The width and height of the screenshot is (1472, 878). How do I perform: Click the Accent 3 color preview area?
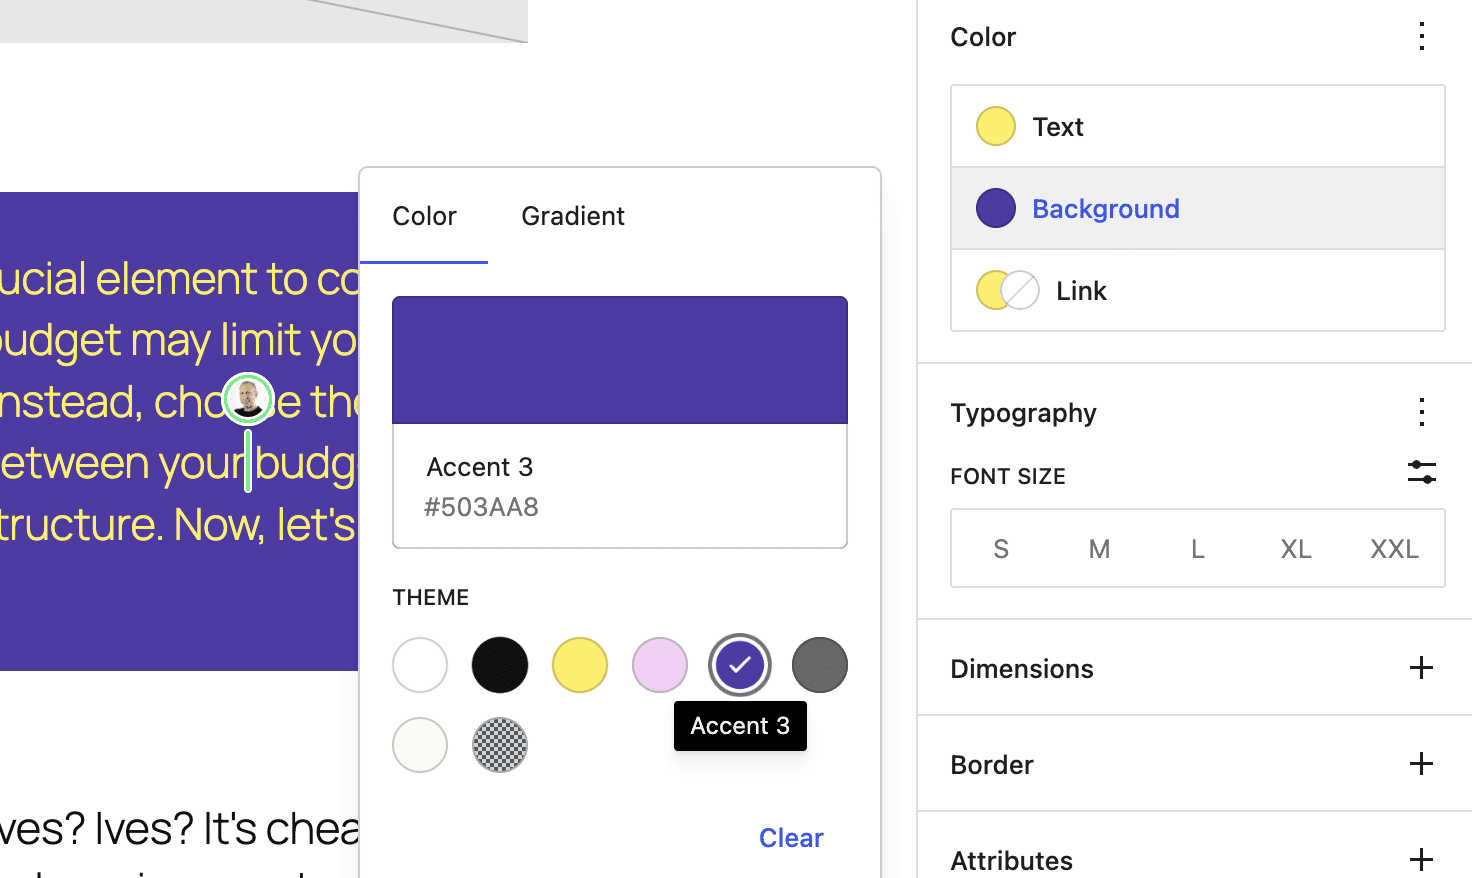619,359
